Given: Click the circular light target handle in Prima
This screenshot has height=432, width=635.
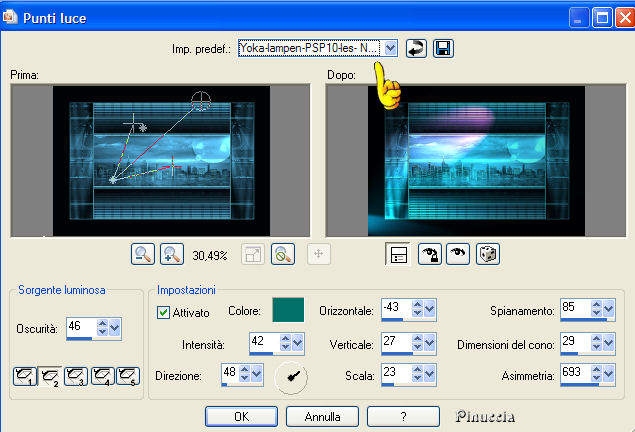Looking at the screenshot, I should (201, 101).
